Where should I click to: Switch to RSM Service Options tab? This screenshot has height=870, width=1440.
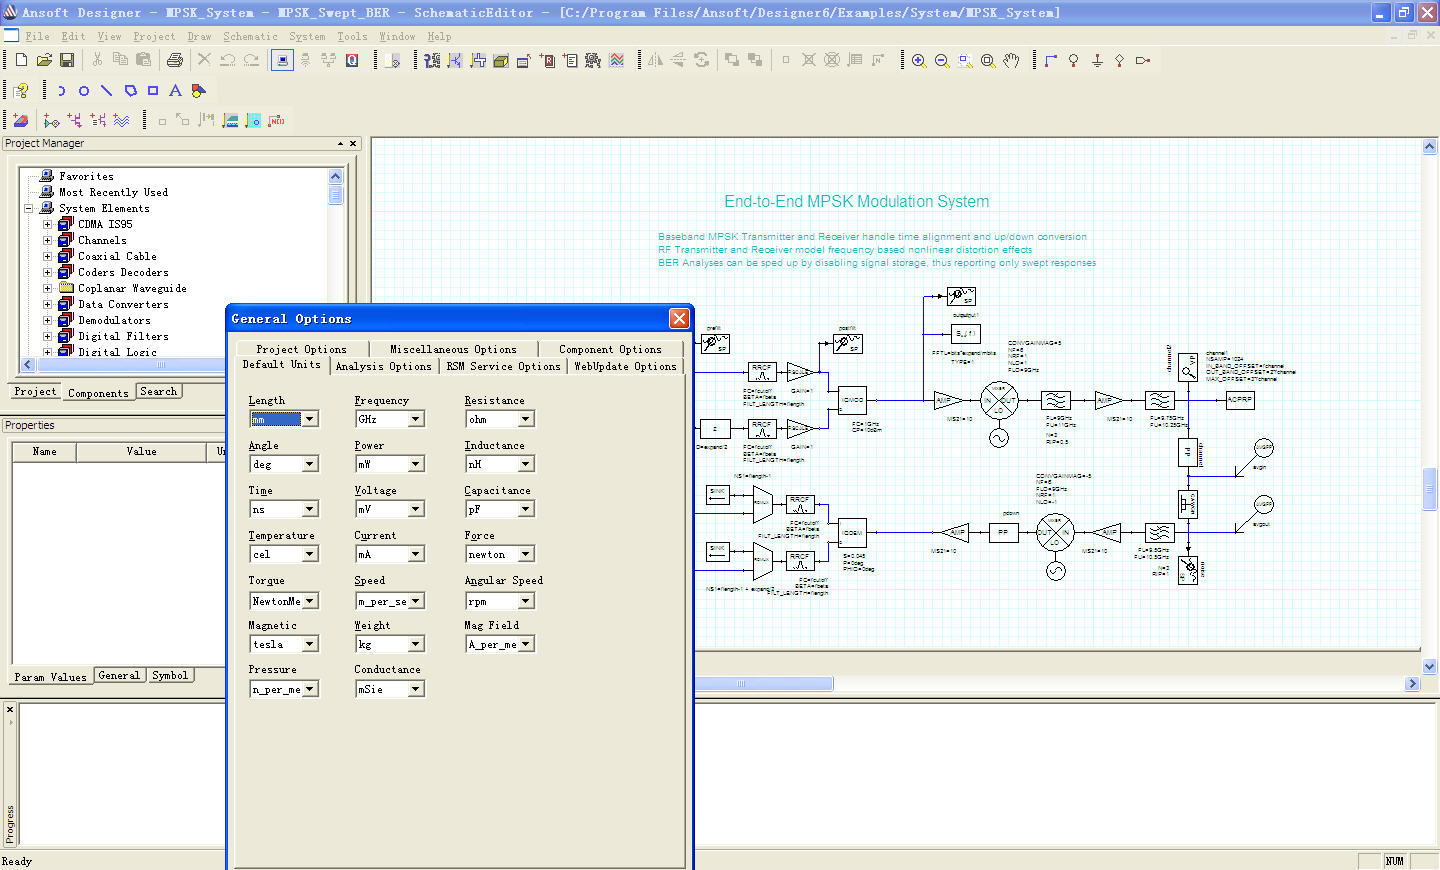point(504,366)
